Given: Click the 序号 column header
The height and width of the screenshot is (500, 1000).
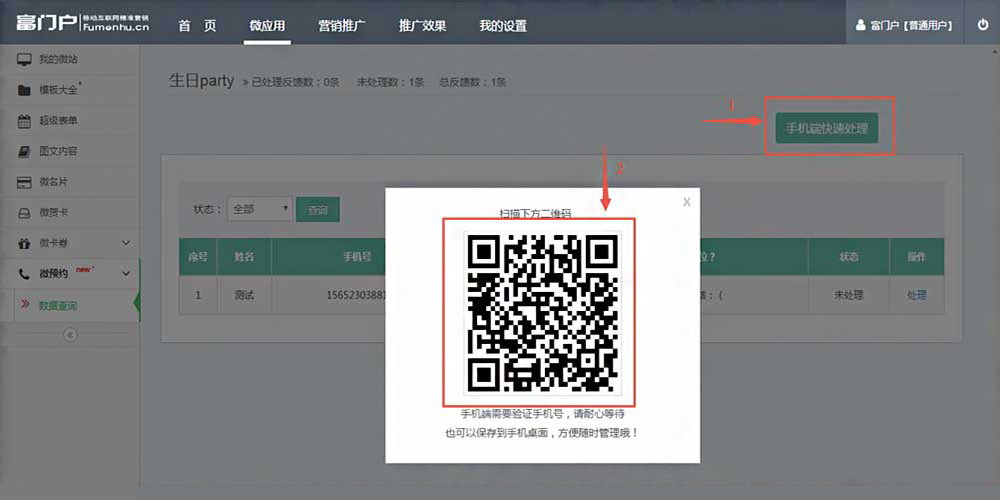Looking at the screenshot, I should coord(198,256).
